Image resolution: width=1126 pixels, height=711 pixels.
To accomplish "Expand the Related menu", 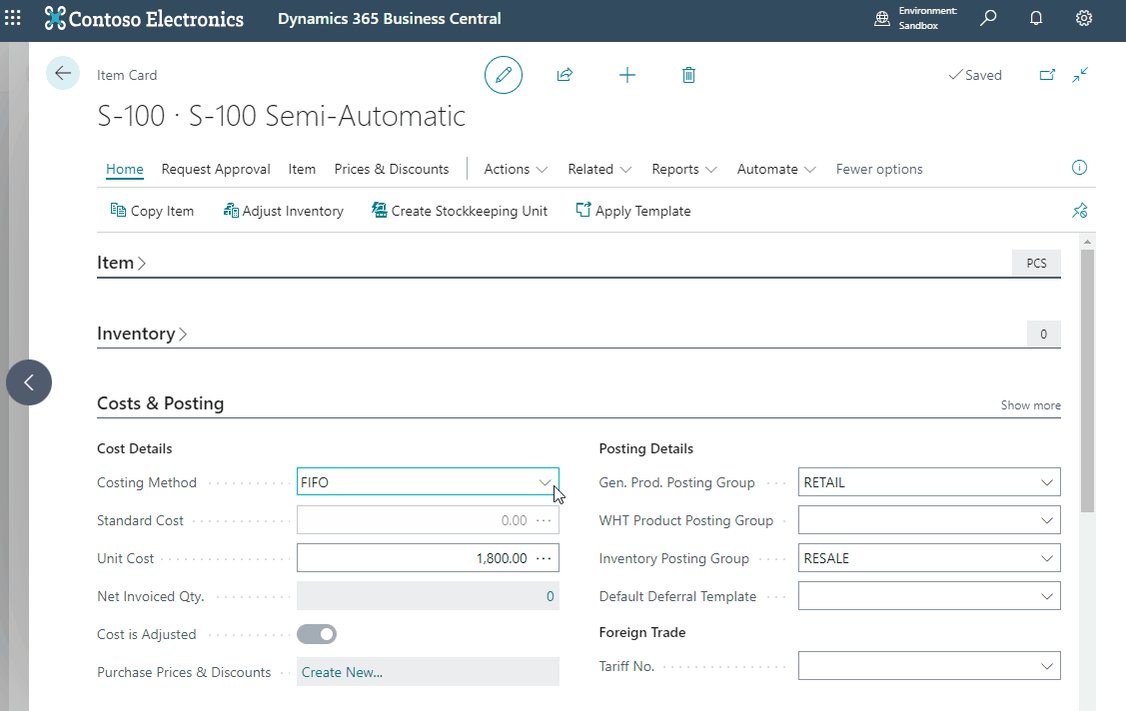I will [600, 169].
